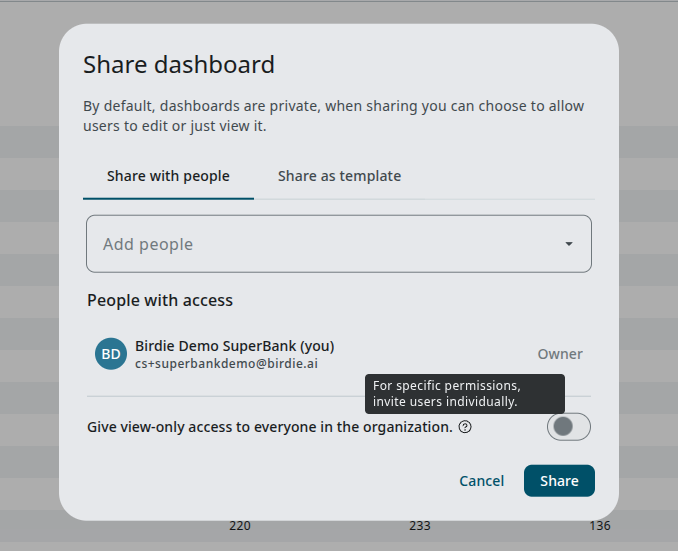Screen dimensions: 678x551
Task: Select the Share with people tab
Action: click(168, 176)
